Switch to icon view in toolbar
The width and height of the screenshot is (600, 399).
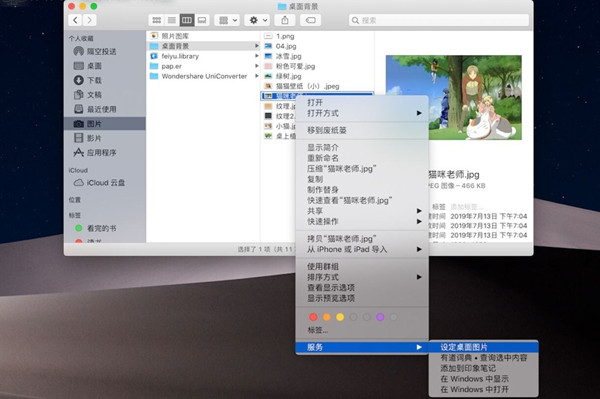click(x=157, y=20)
